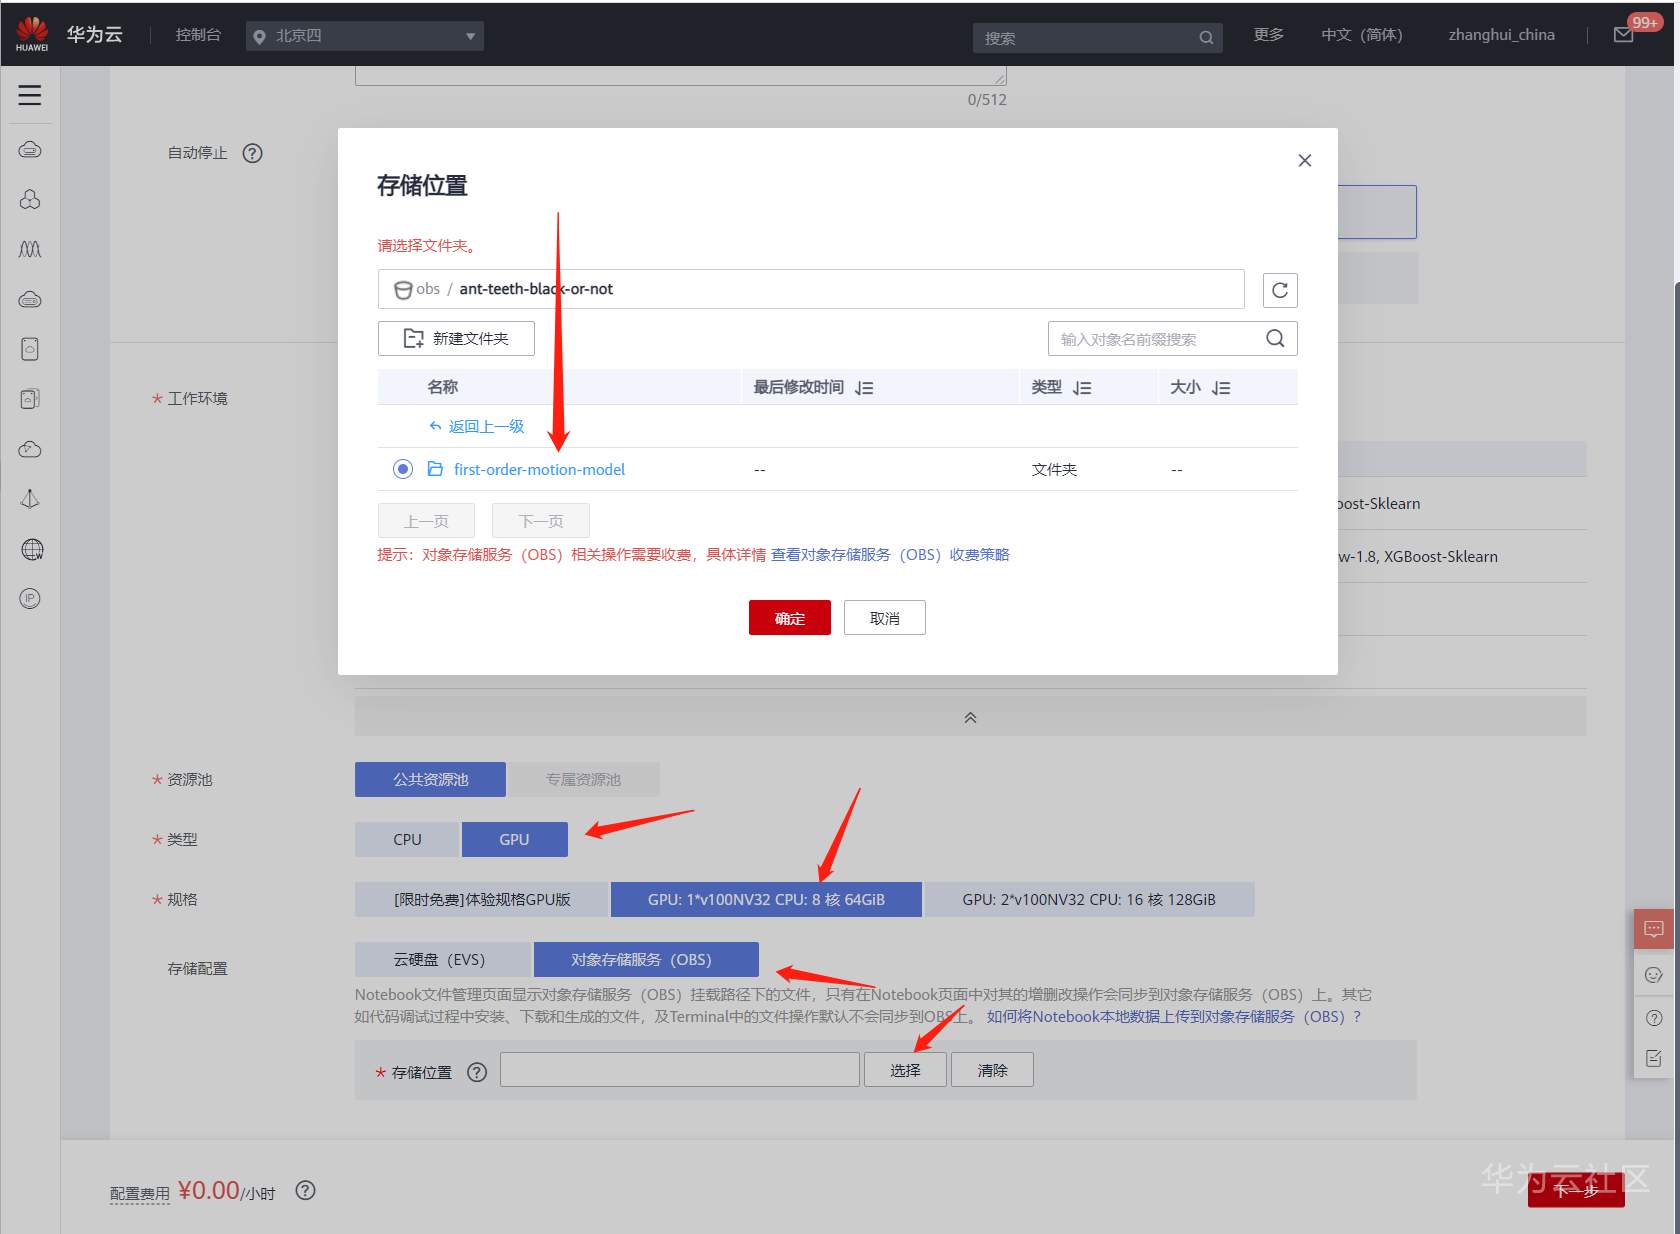
Task: Click the cloud icon directly below the hamburger menu
Action: click(x=30, y=150)
